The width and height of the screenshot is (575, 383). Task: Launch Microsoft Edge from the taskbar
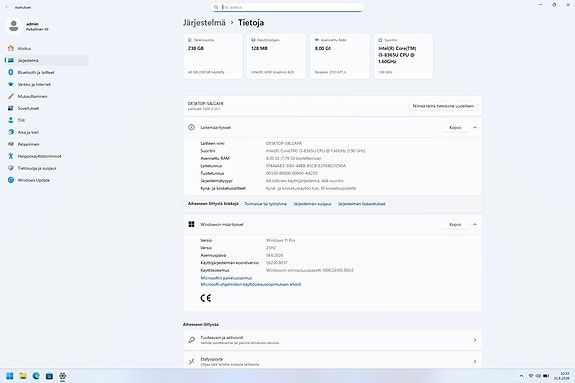click(36, 376)
